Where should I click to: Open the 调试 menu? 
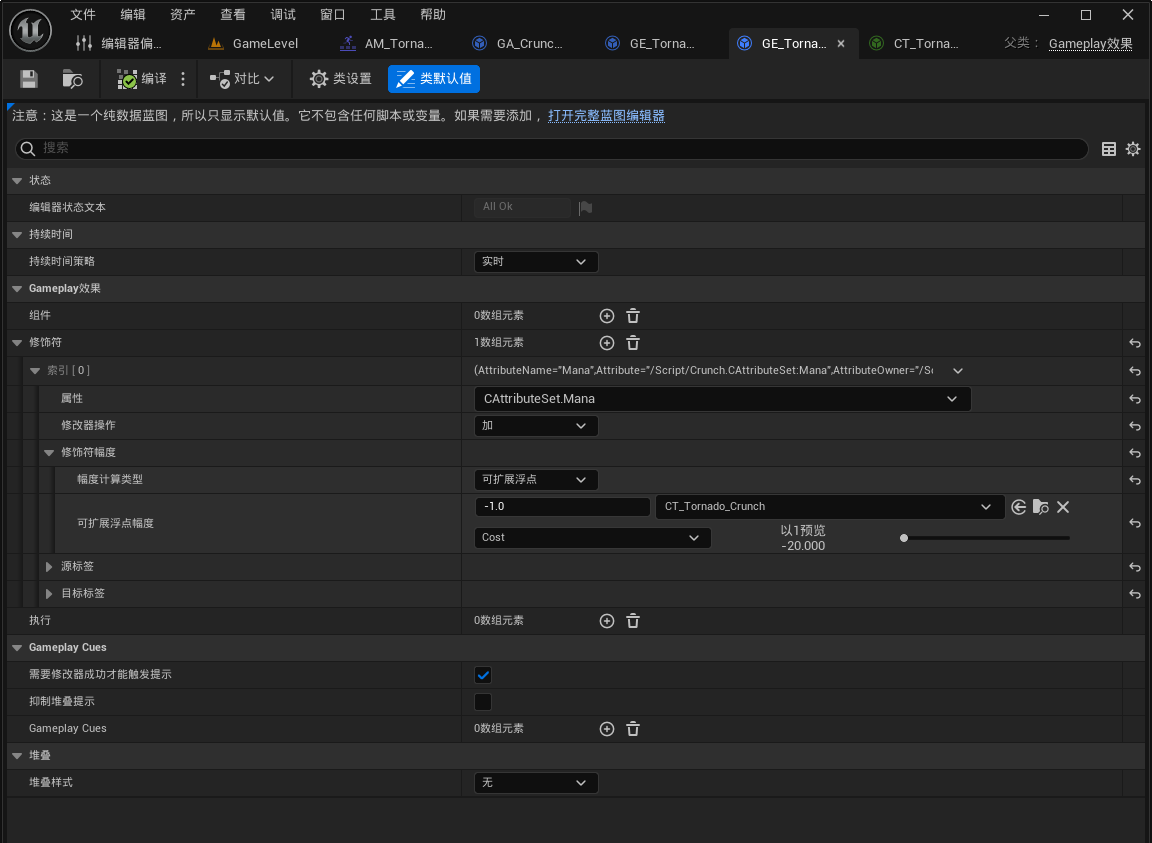pyautogui.click(x=283, y=15)
